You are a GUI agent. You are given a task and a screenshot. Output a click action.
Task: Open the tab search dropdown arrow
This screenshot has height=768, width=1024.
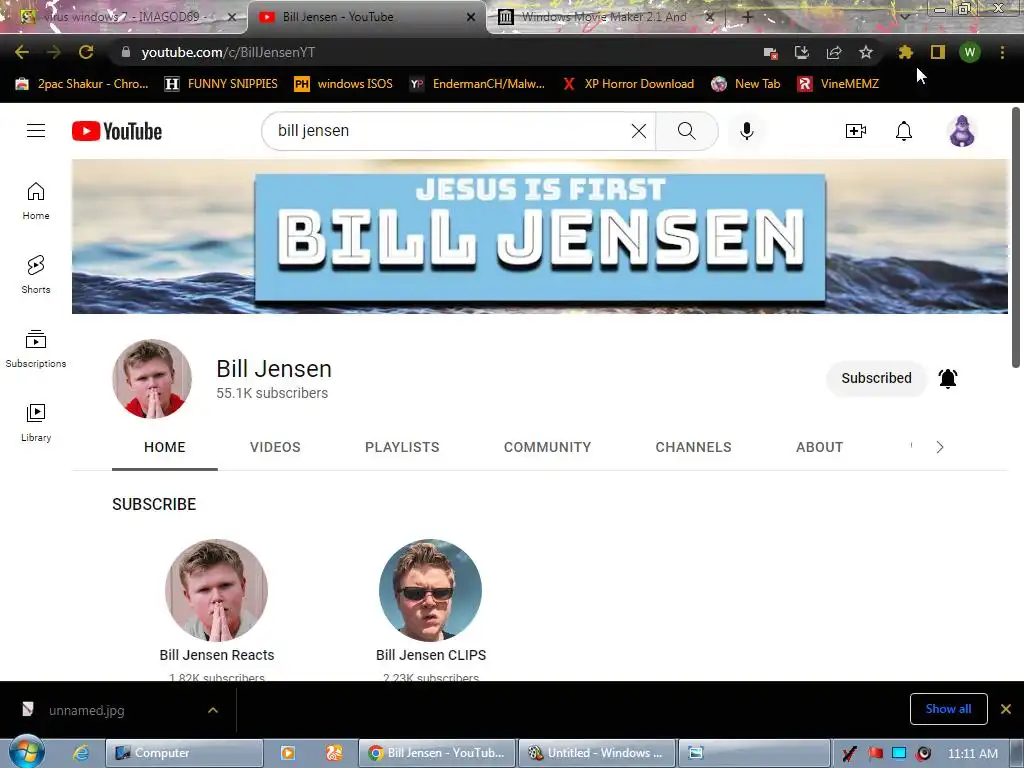coord(905,17)
